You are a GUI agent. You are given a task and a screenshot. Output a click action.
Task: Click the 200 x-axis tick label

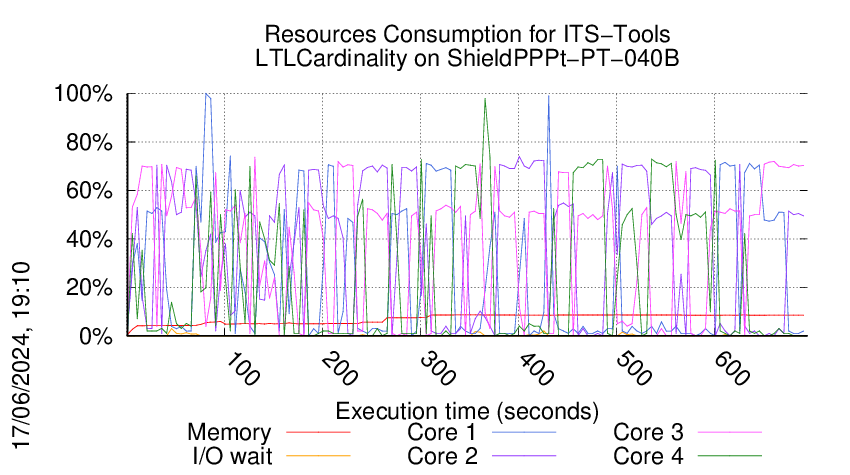click(x=340, y=369)
